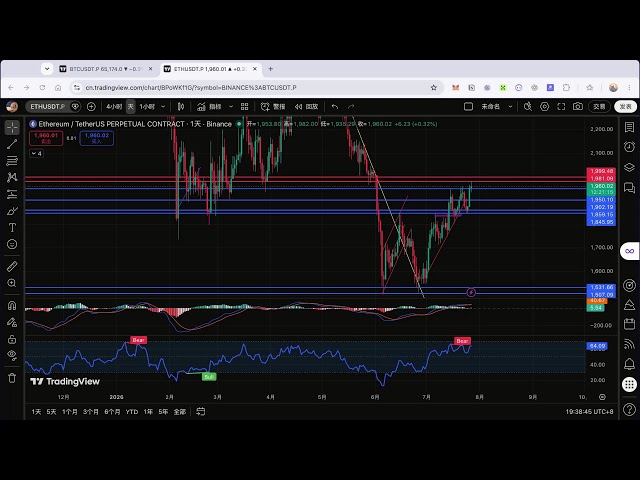Expand the collapsed indicator legend showing 4

pos(36,153)
